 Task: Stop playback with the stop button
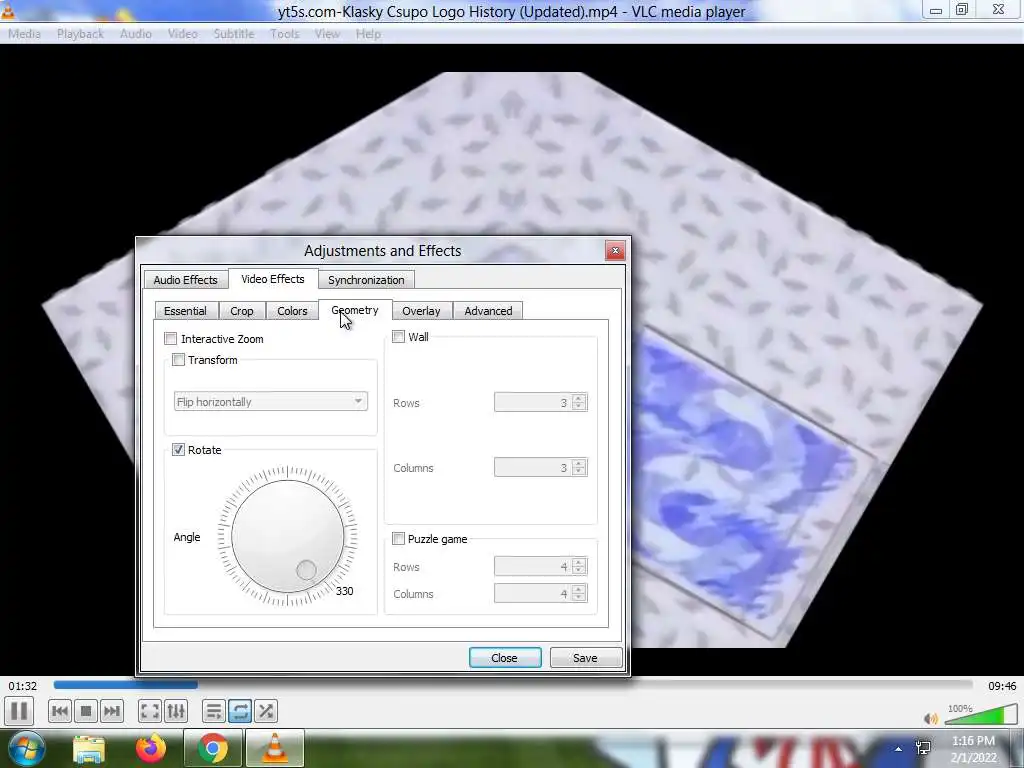pyautogui.click(x=86, y=711)
